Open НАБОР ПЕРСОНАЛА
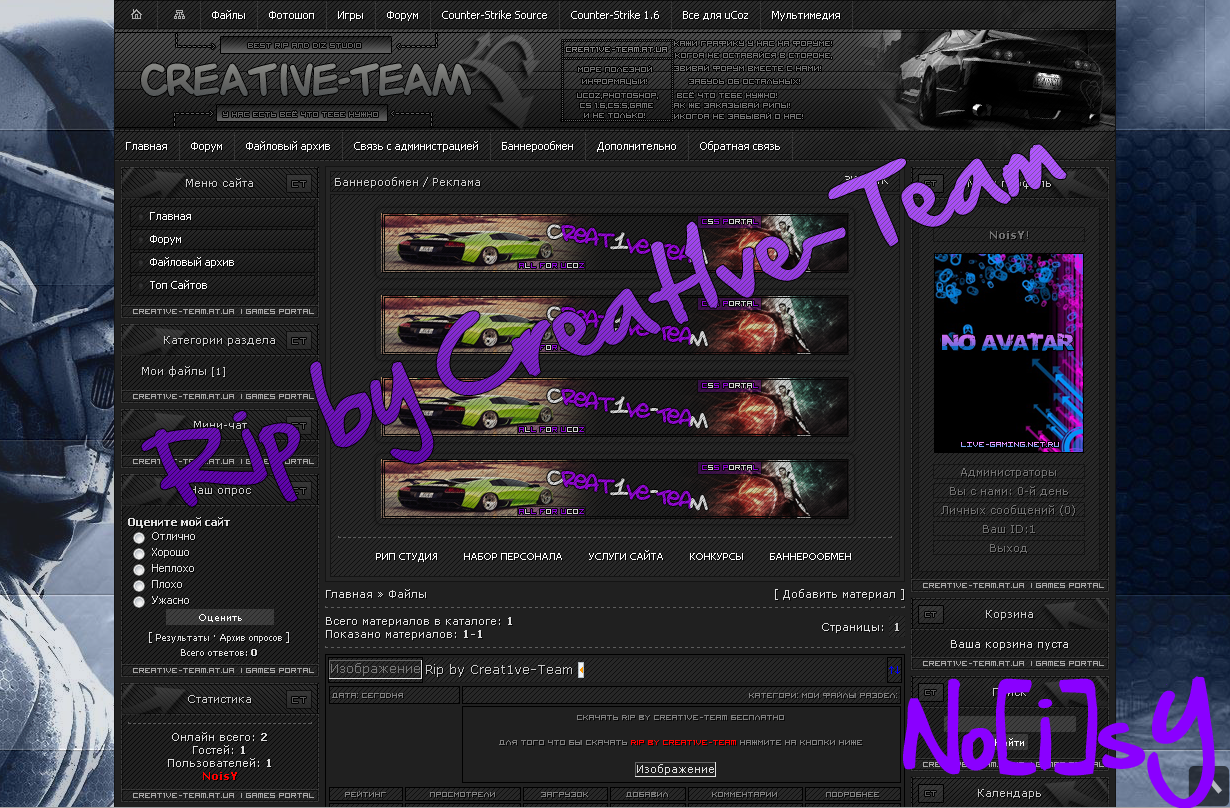Screen dimensions: 1230x808 pyautogui.click(x=512, y=556)
